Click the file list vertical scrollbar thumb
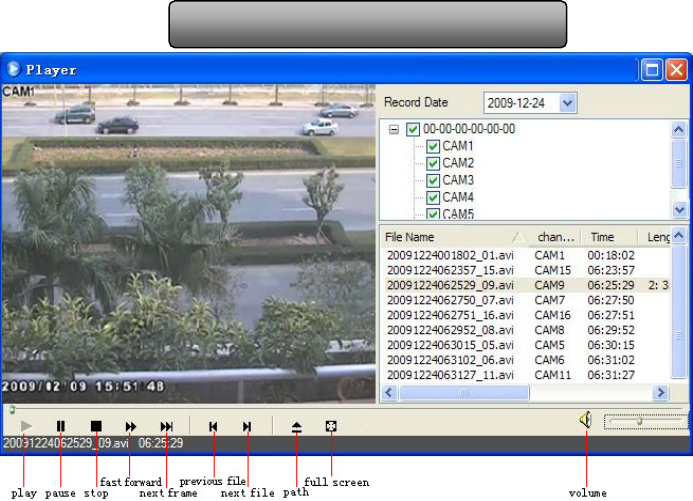The image size is (693, 501). click(678, 311)
